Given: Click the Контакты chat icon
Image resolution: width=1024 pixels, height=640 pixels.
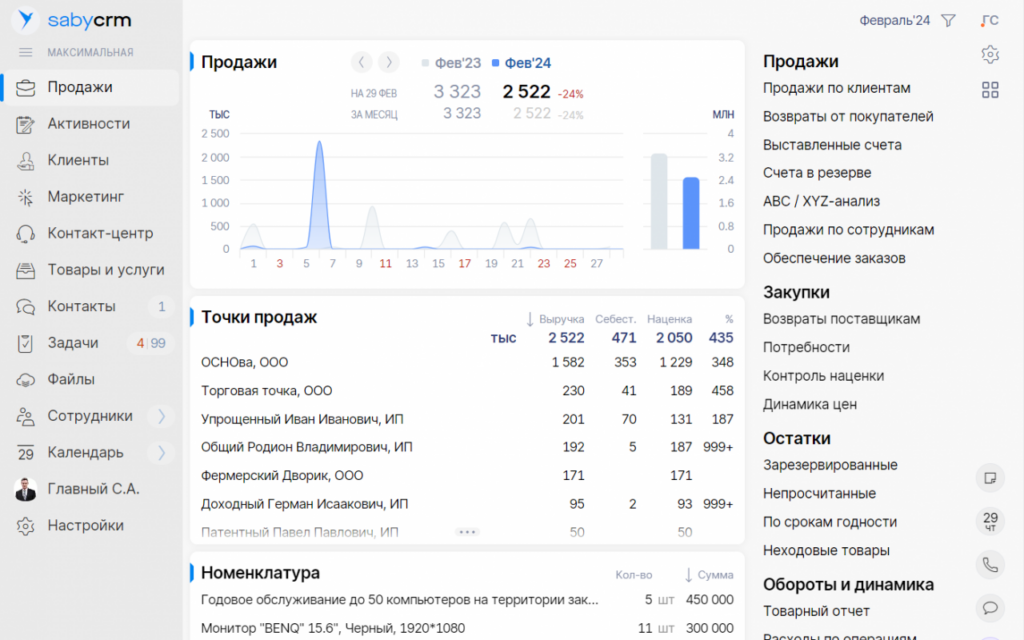Looking at the screenshot, I should tap(25, 307).
